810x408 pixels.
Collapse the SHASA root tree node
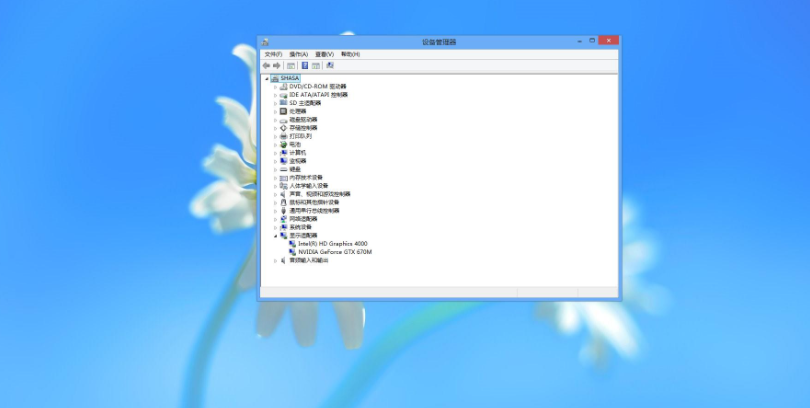pyautogui.click(x=267, y=78)
